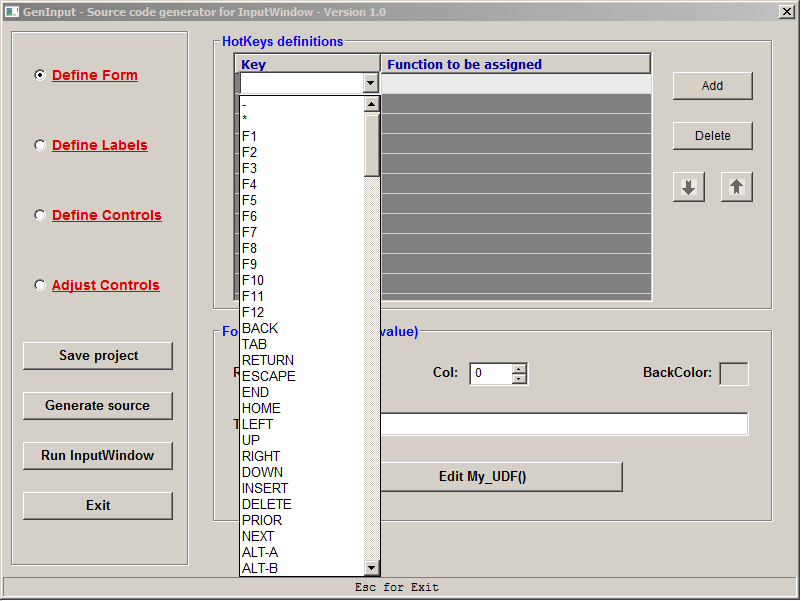Decrease the Col spinner value

(x=519, y=379)
